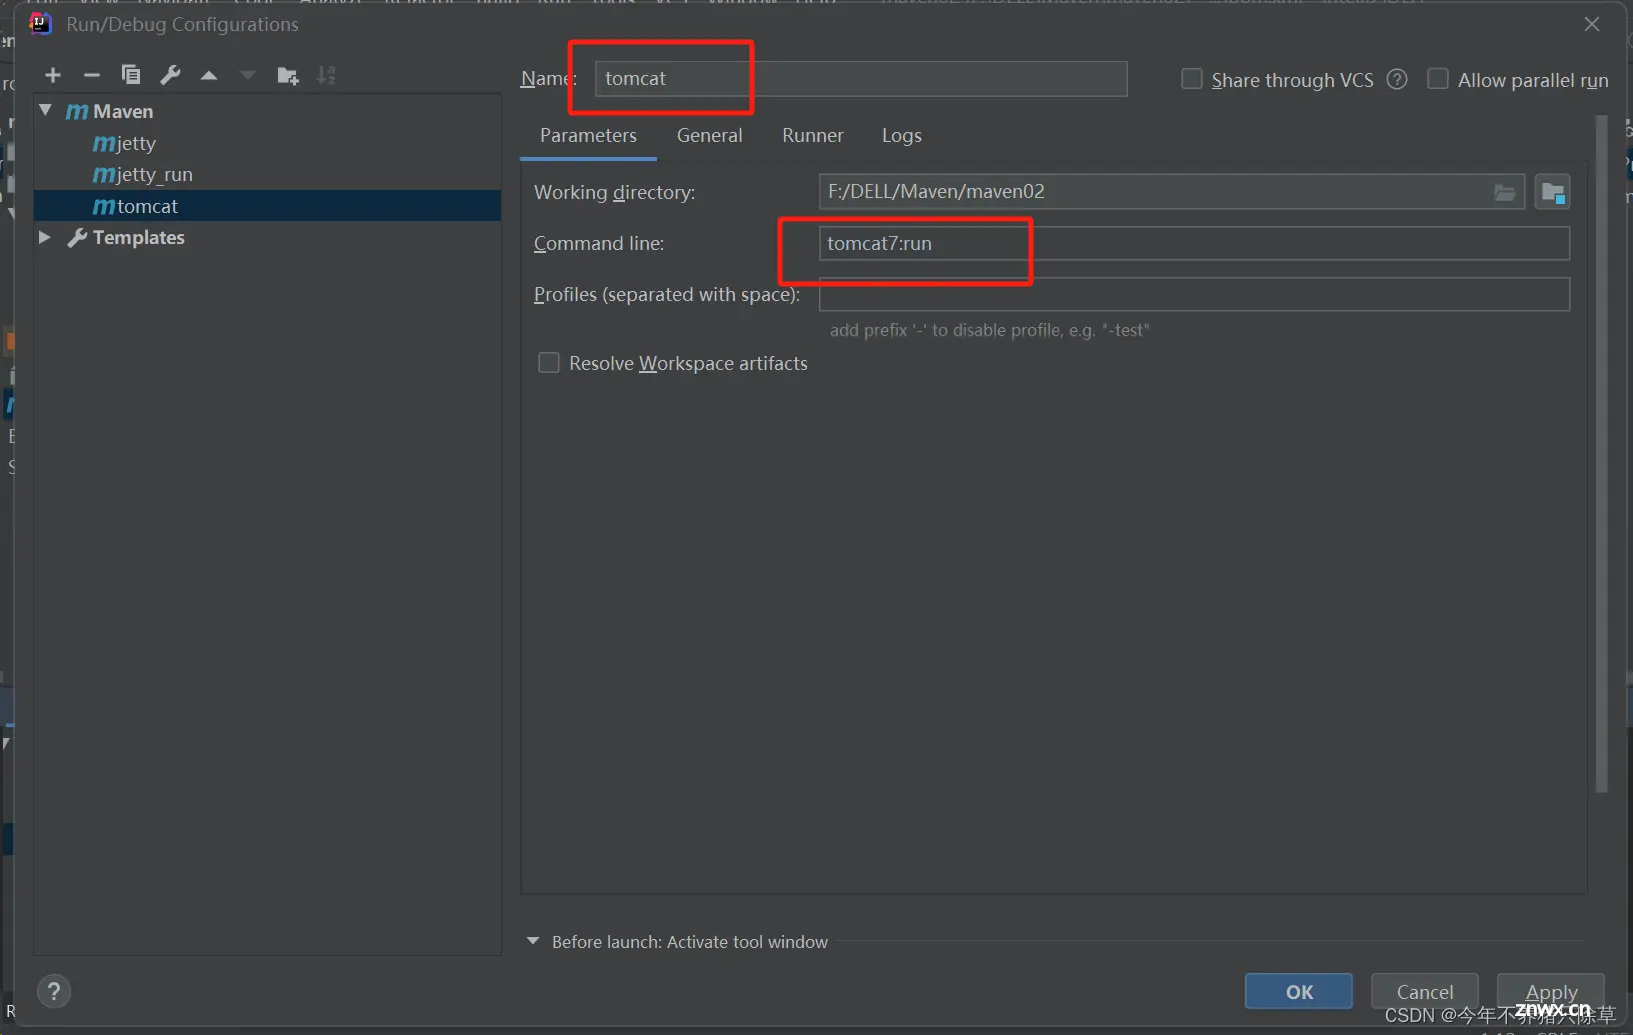Switch to the Parameters tab
This screenshot has width=1633, height=1035.
coord(588,135)
